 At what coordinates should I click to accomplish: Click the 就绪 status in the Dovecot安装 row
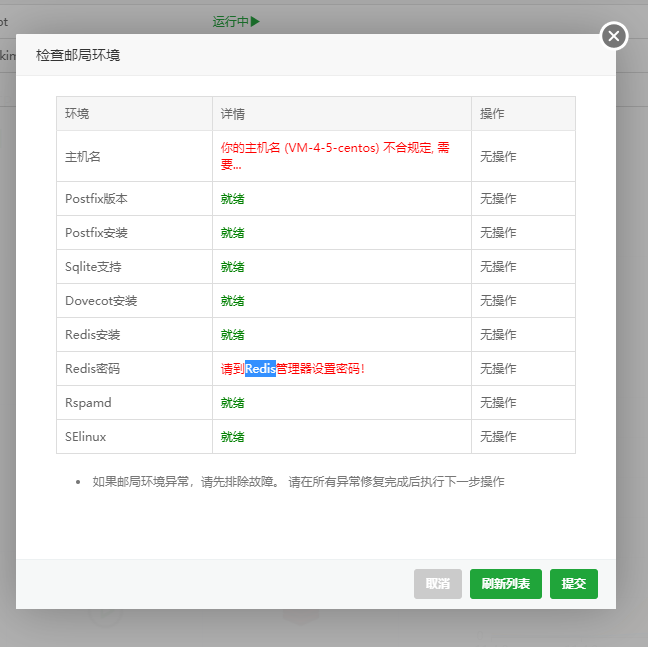click(x=232, y=300)
